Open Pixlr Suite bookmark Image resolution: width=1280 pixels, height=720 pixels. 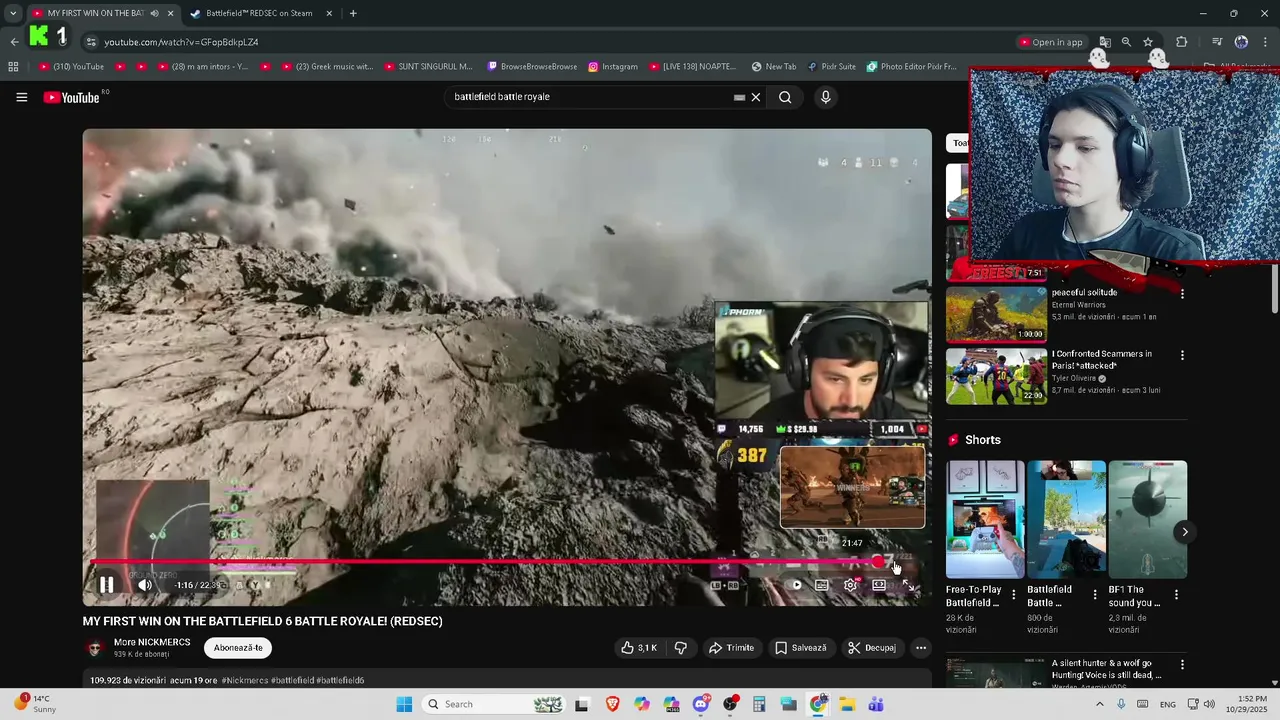pyautogui.click(x=832, y=67)
